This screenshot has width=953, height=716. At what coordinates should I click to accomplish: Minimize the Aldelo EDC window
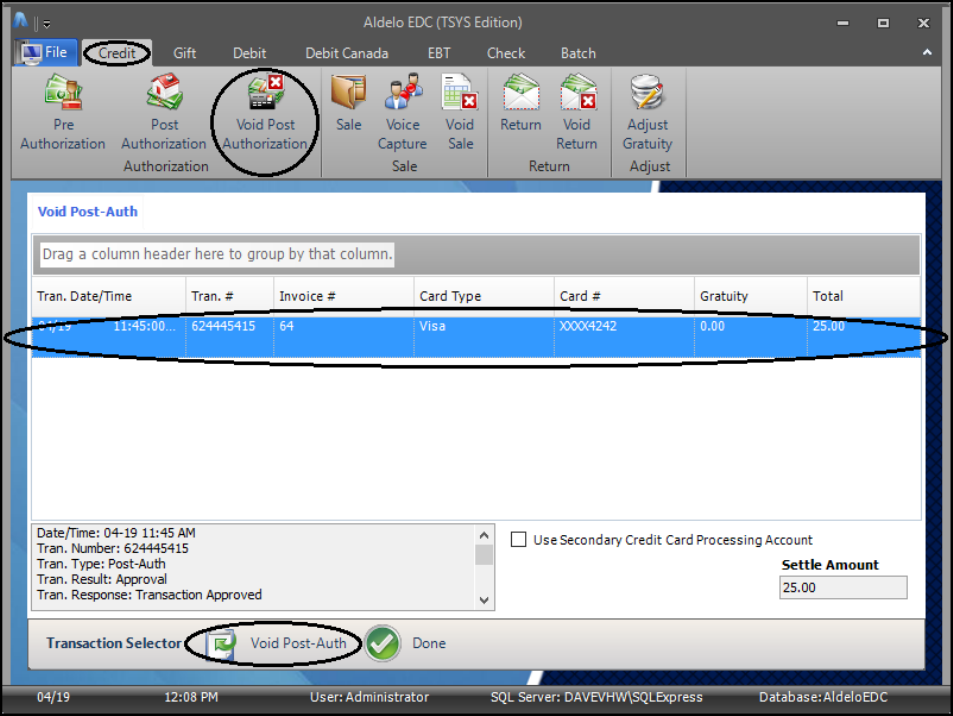843,23
